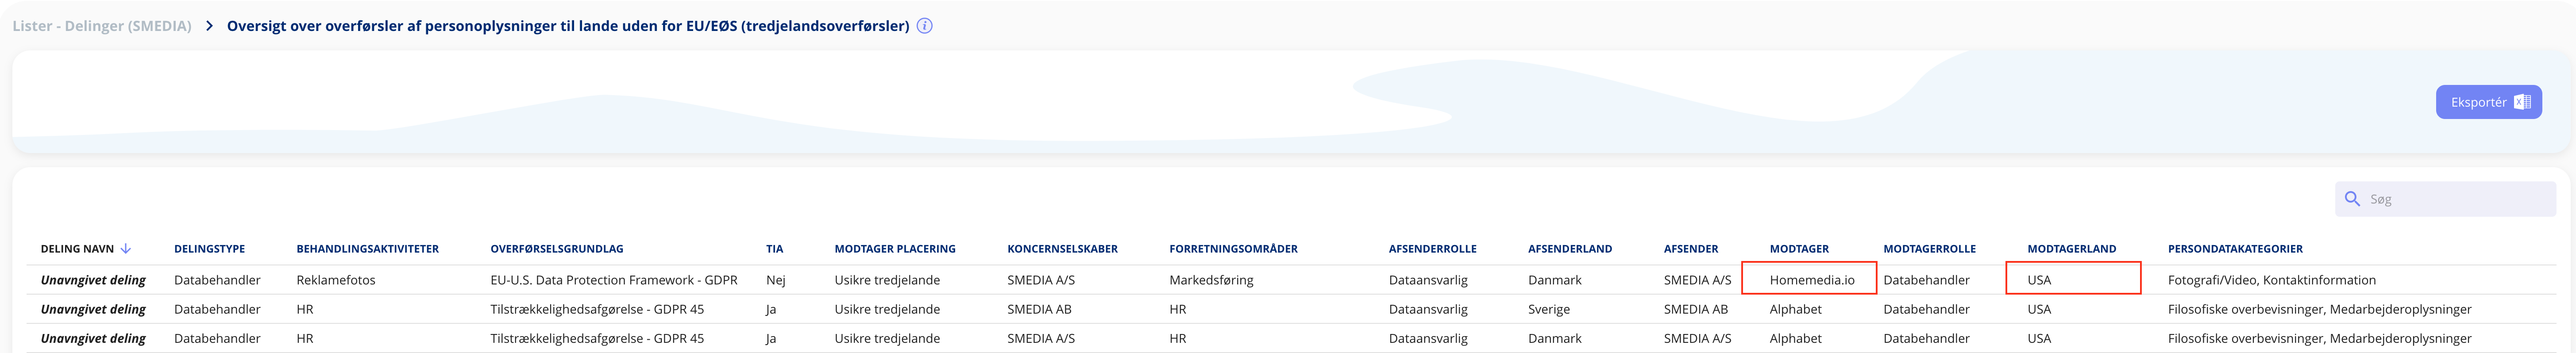Click the magnifier icon in the search box
Screen dimensions: 2576x353
(x=2352, y=199)
